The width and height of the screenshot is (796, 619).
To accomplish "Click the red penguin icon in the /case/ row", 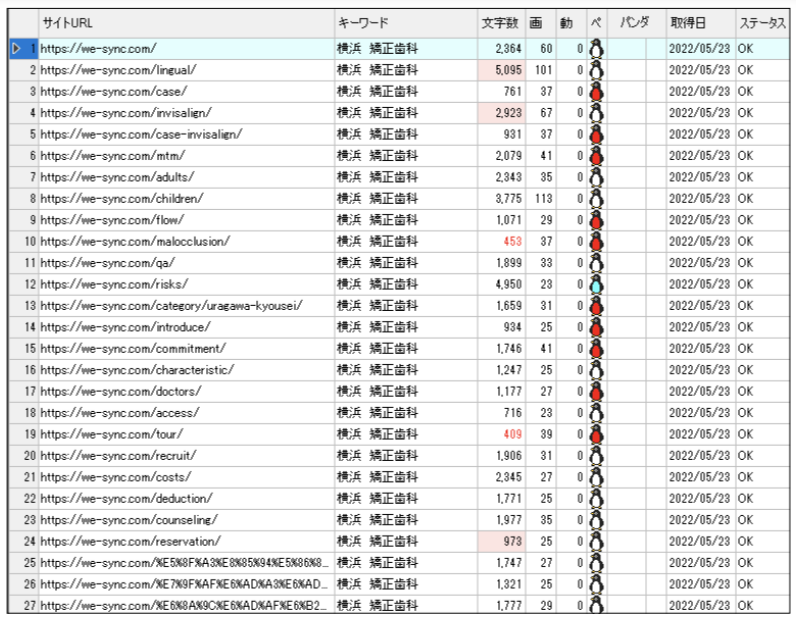I will point(597,92).
